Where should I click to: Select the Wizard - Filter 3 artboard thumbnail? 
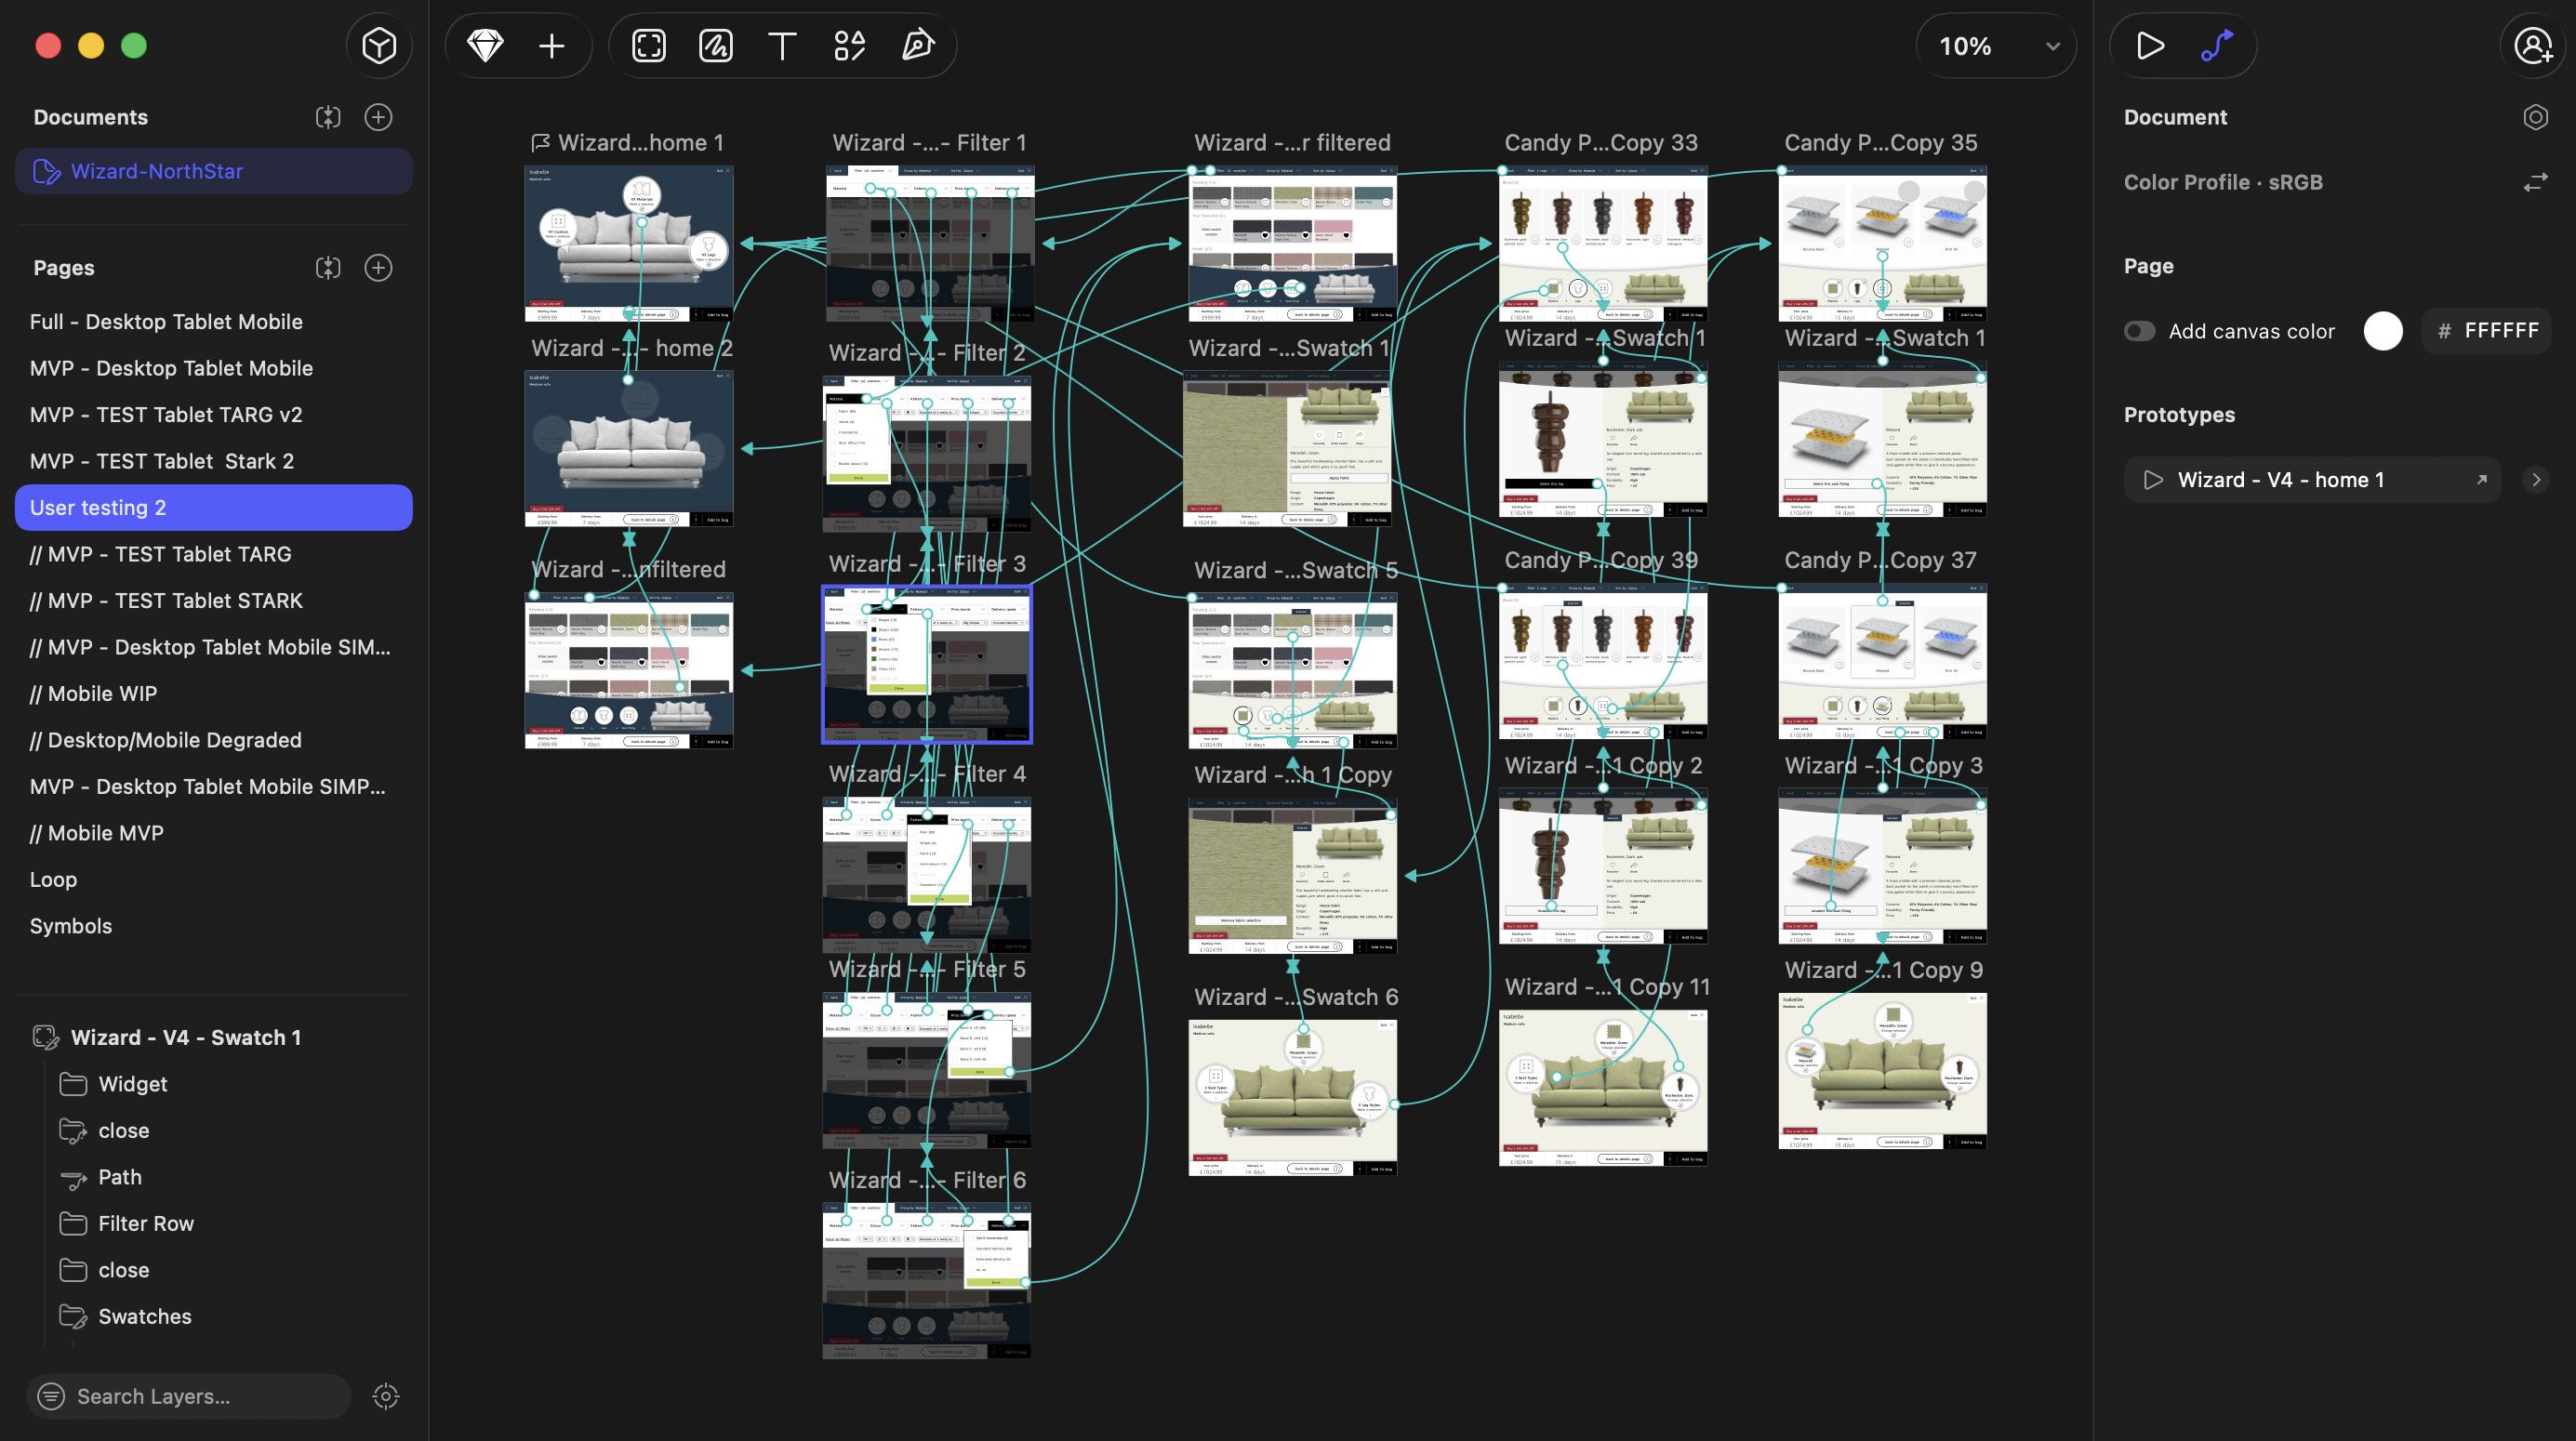click(x=927, y=665)
